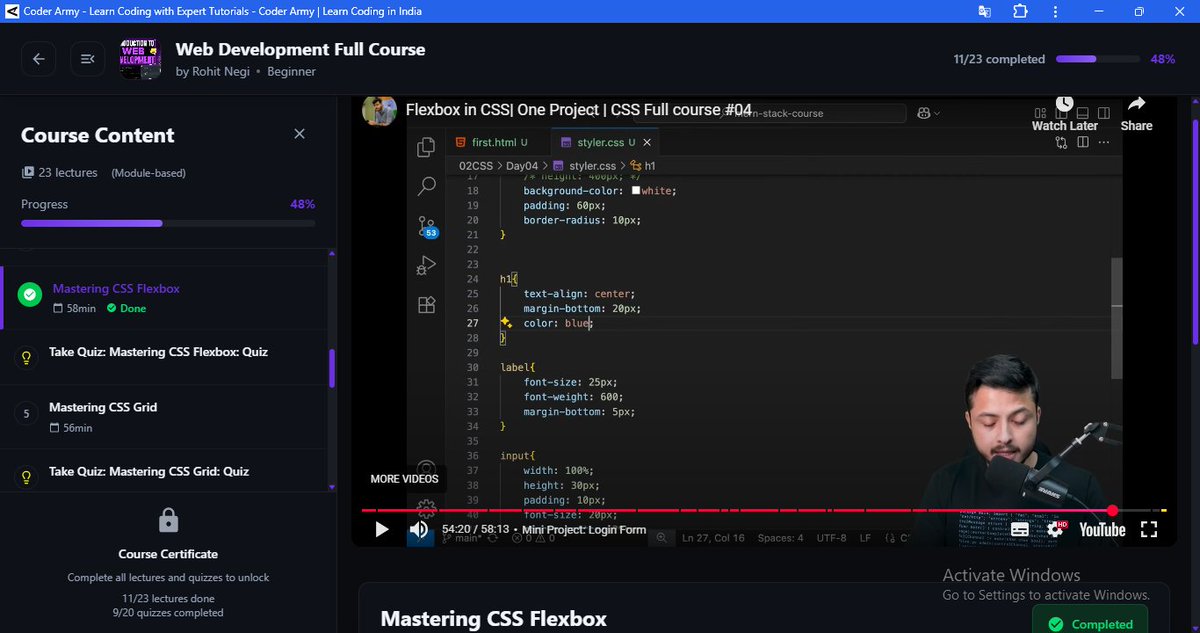Close the styler.css tab
1200x633 pixels.
click(x=648, y=143)
